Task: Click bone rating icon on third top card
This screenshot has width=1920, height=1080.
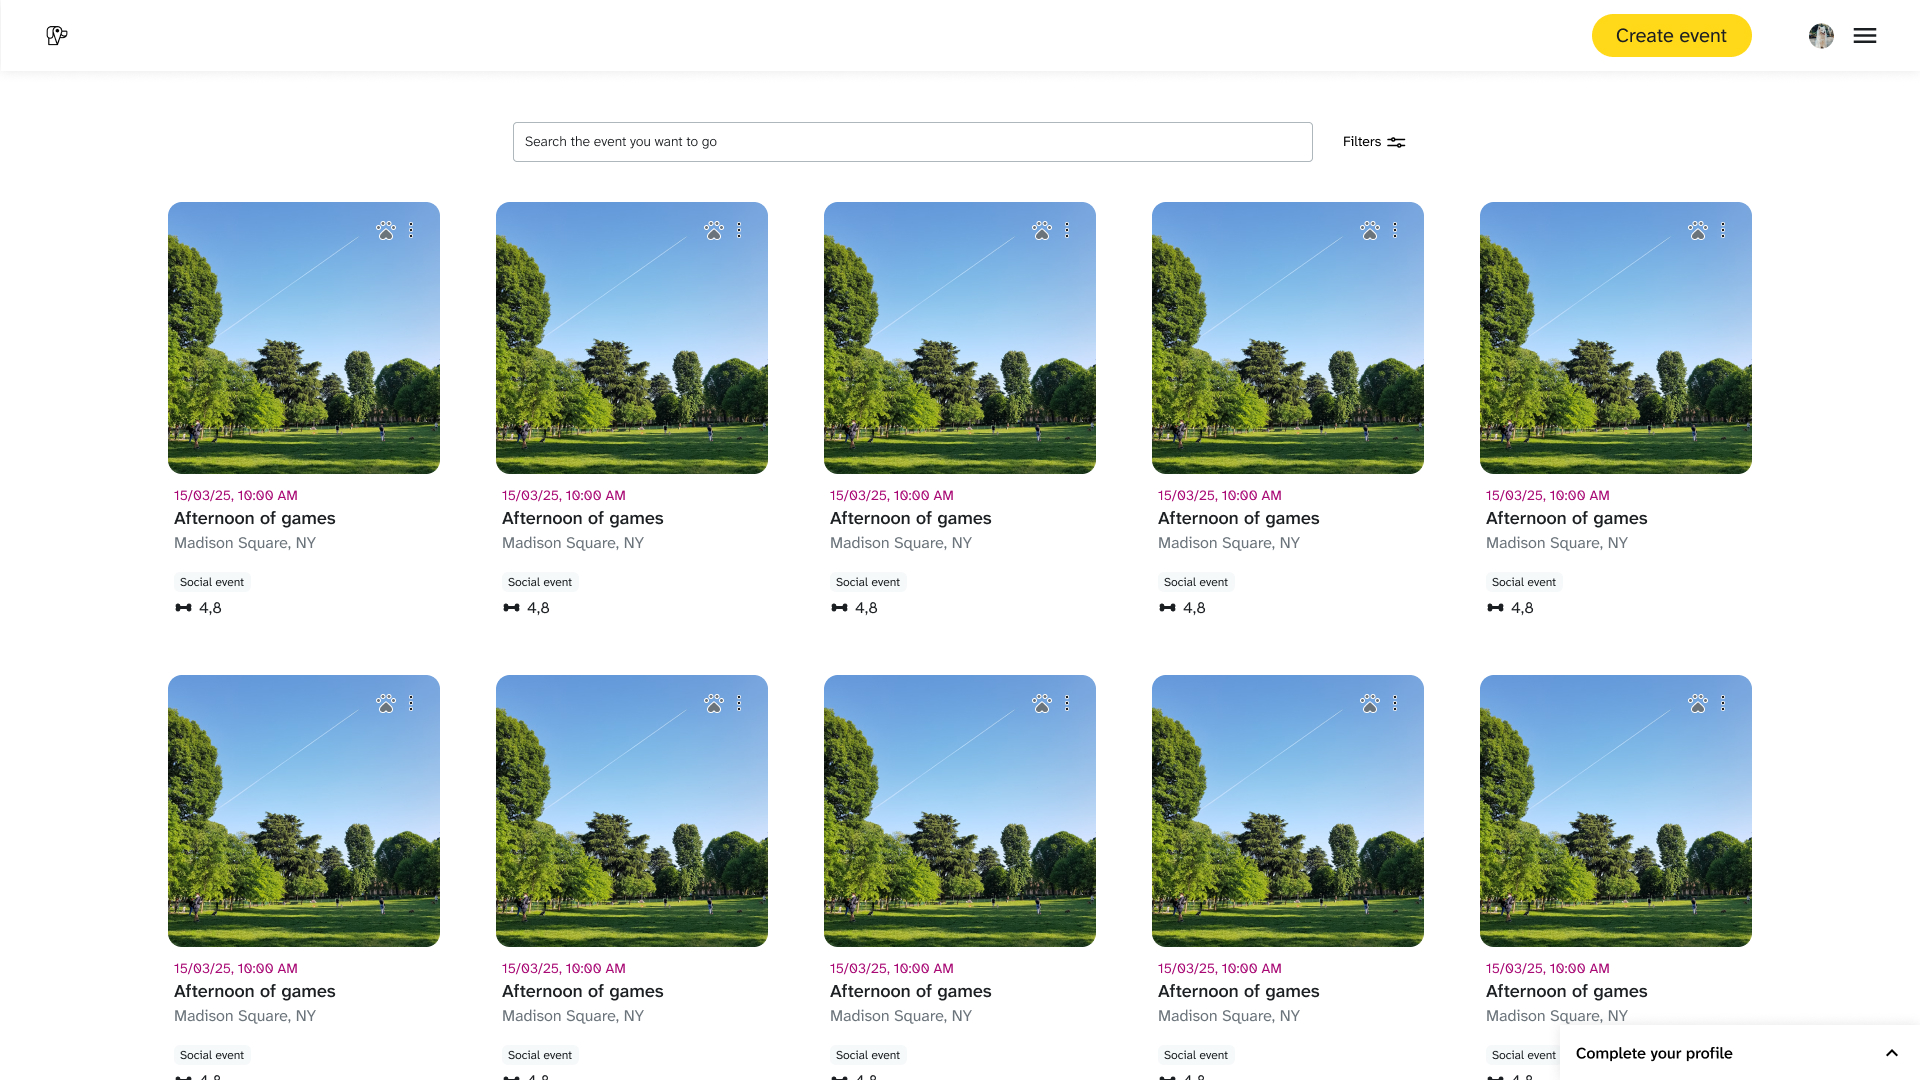Action: point(840,608)
